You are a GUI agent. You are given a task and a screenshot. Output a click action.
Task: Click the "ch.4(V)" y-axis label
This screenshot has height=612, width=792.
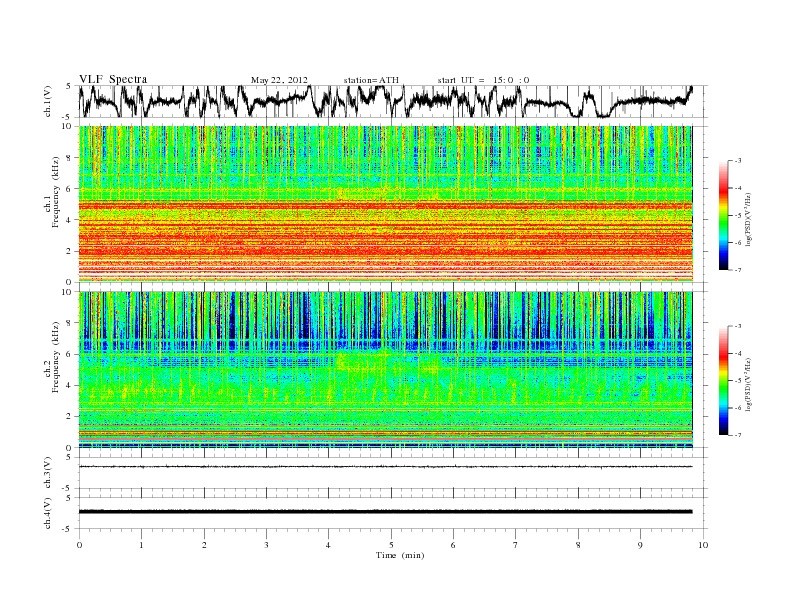pos(48,515)
